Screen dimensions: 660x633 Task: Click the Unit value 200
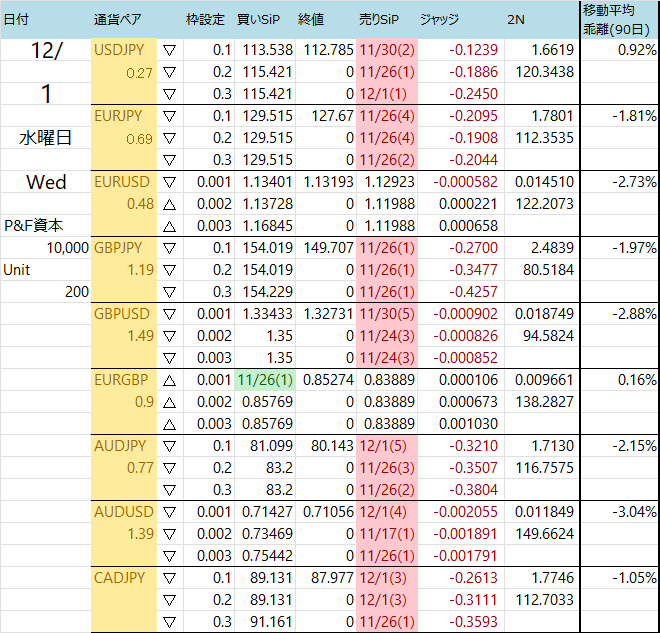tap(77, 292)
